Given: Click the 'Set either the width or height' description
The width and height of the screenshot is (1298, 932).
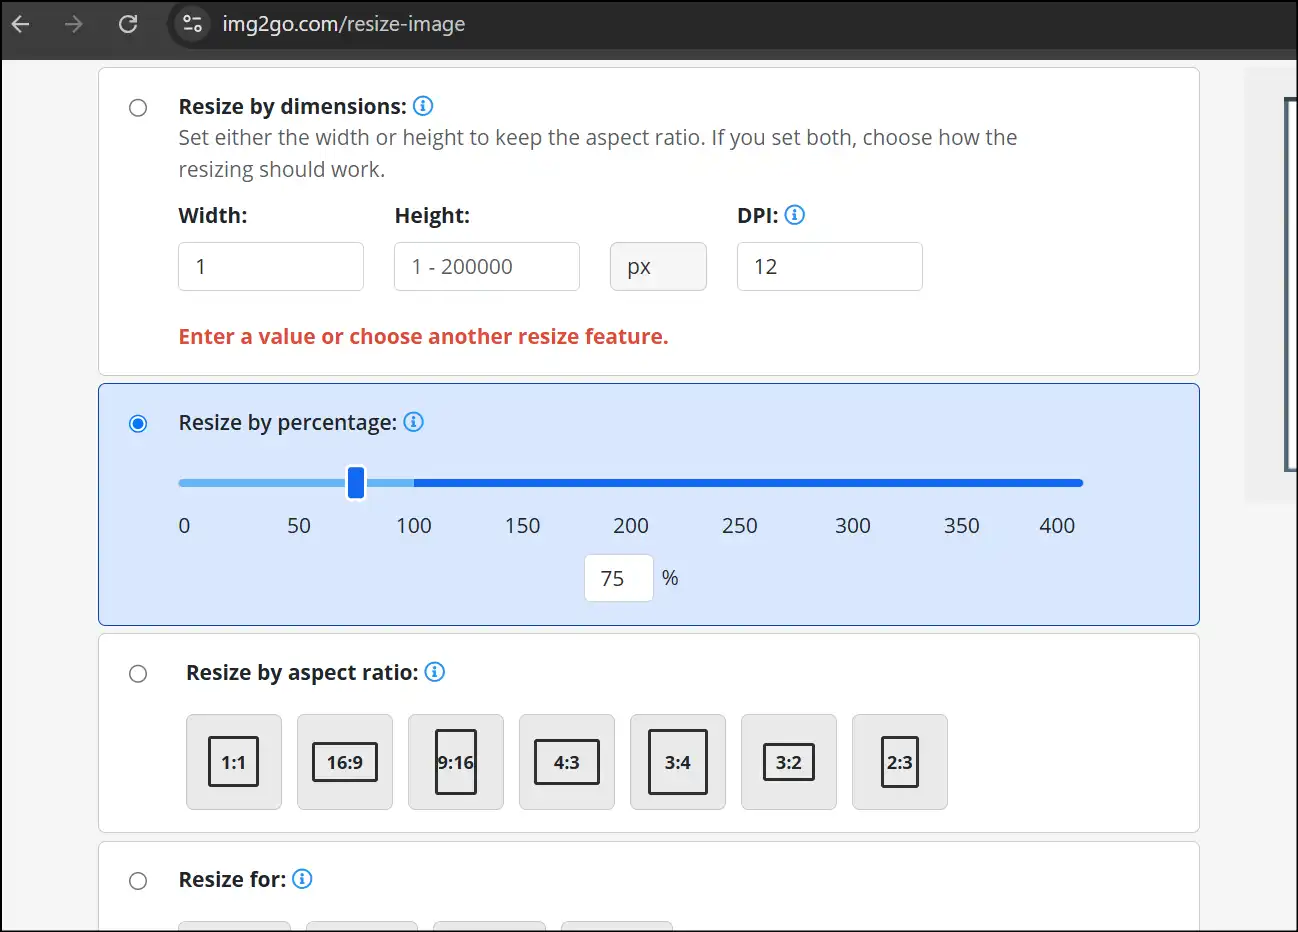Looking at the screenshot, I should (598, 153).
